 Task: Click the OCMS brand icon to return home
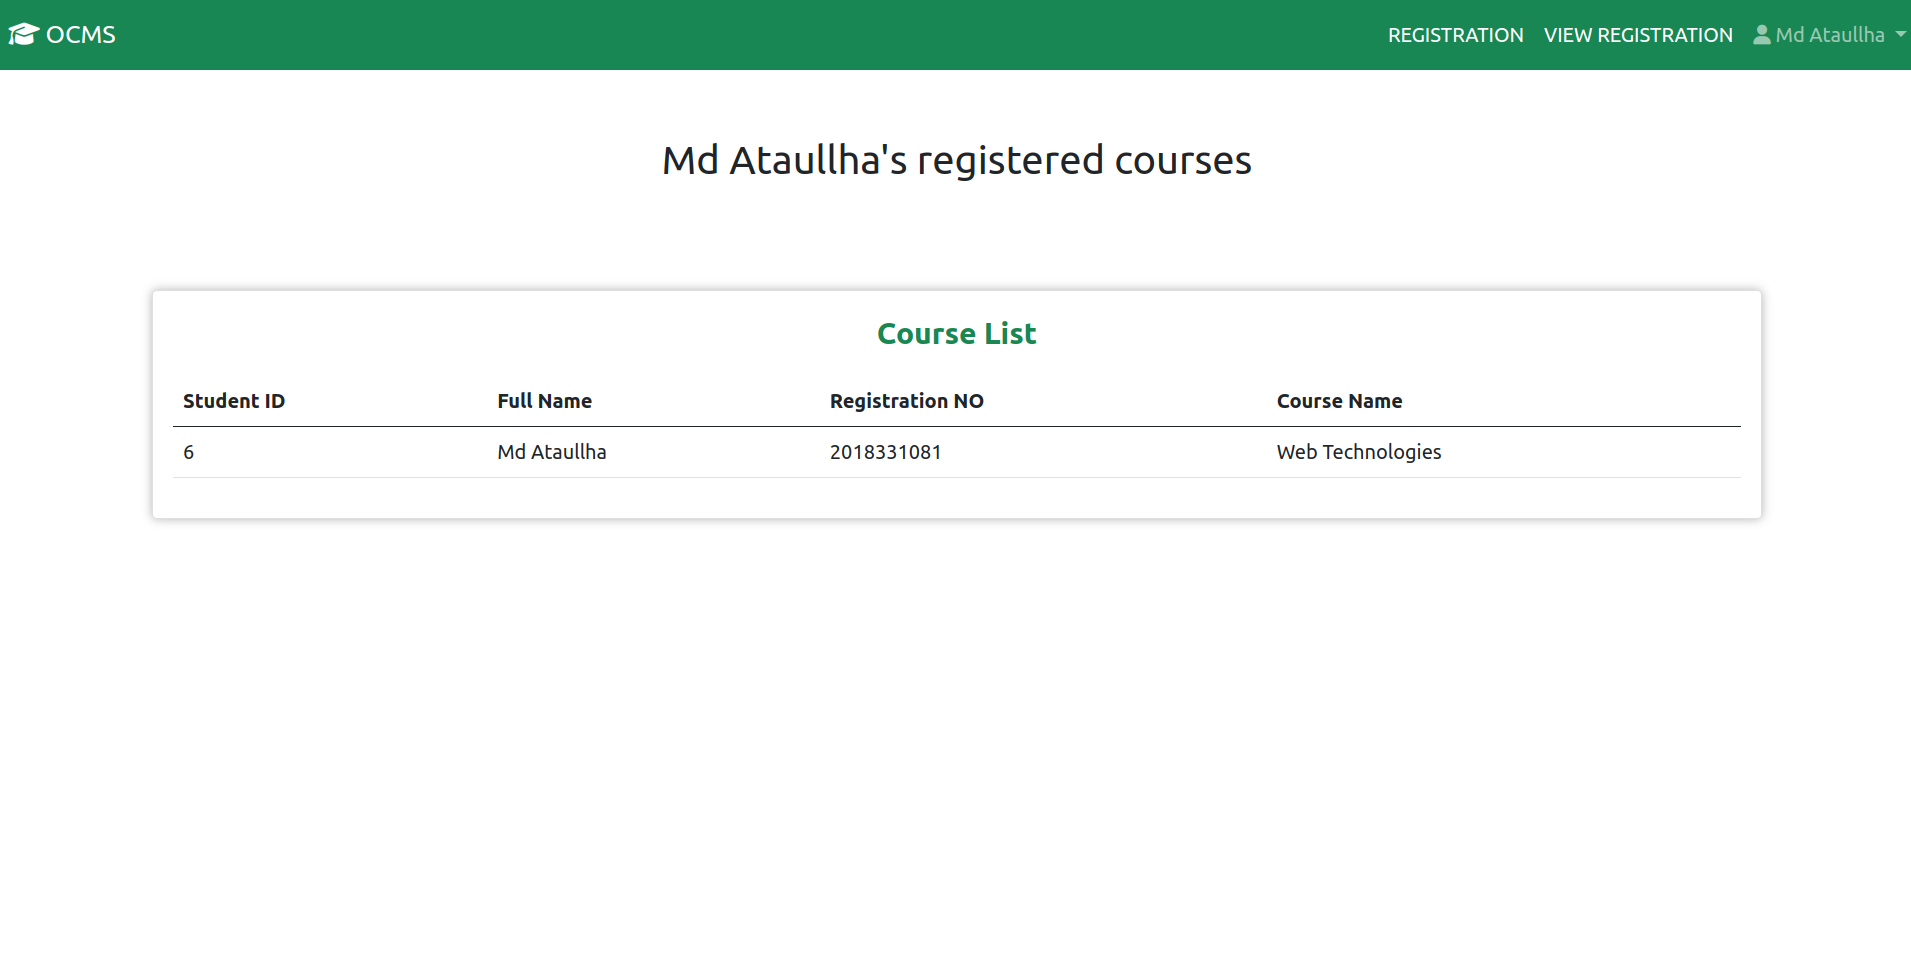pos(24,33)
